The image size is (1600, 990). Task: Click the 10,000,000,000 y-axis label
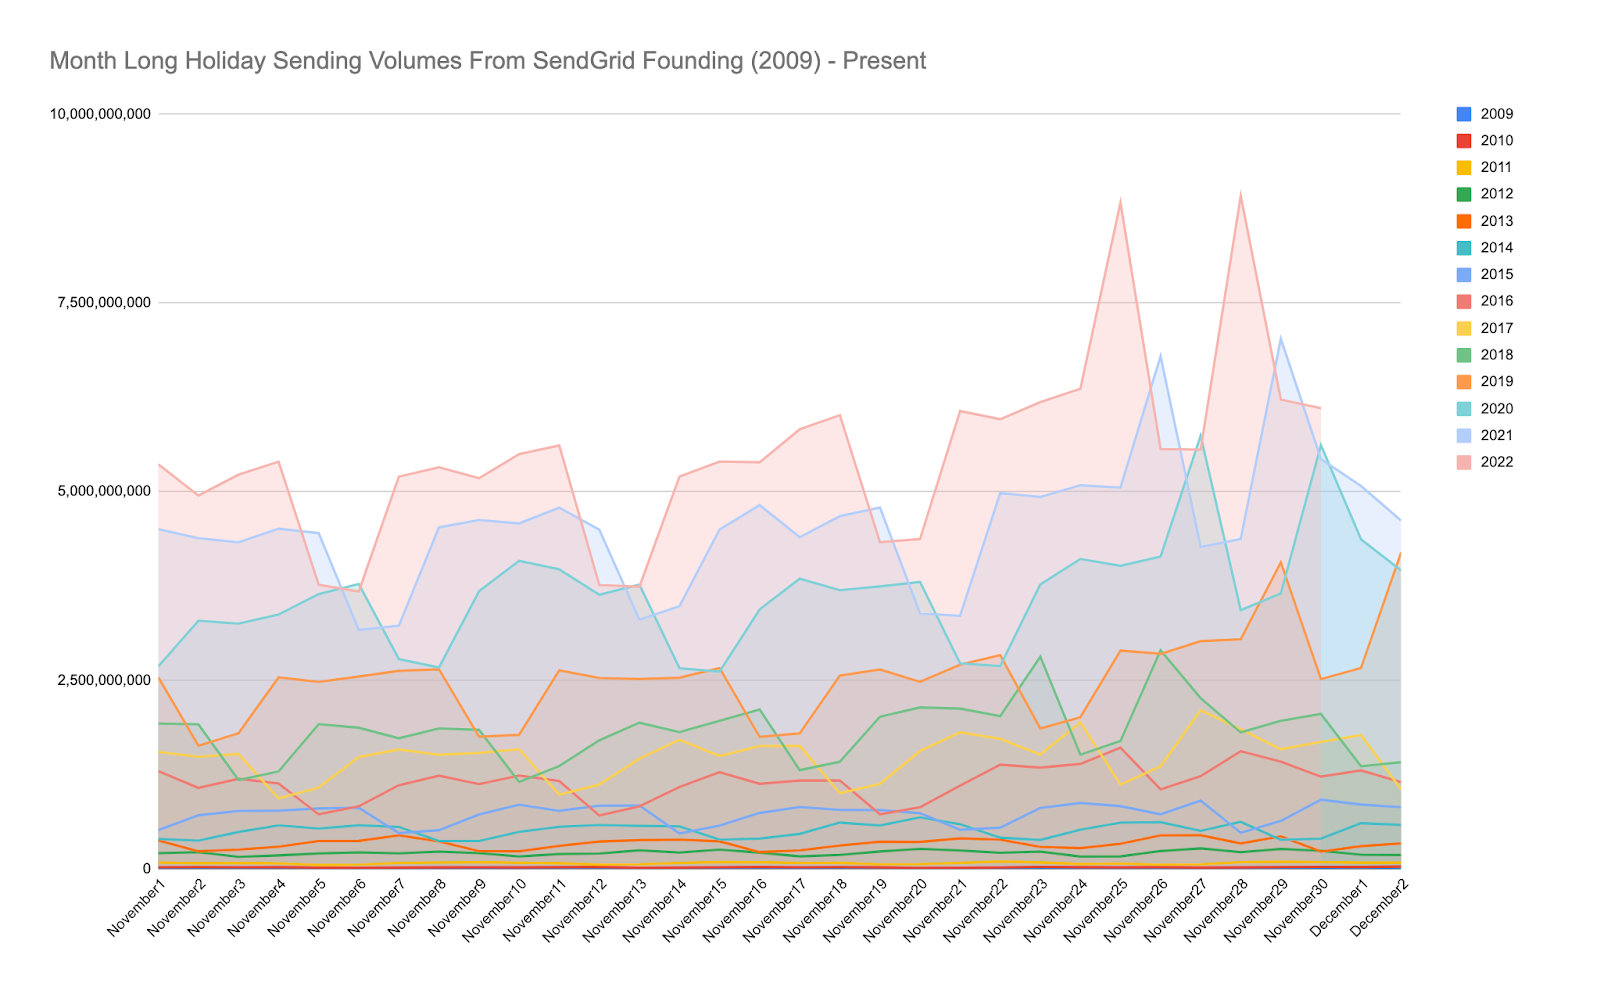[100, 114]
